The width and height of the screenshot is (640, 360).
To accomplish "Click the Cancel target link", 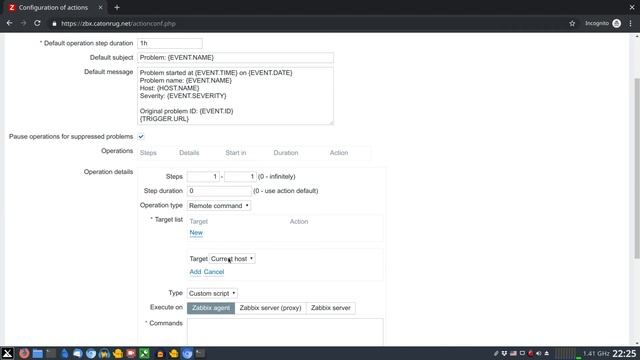I will (x=214, y=272).
